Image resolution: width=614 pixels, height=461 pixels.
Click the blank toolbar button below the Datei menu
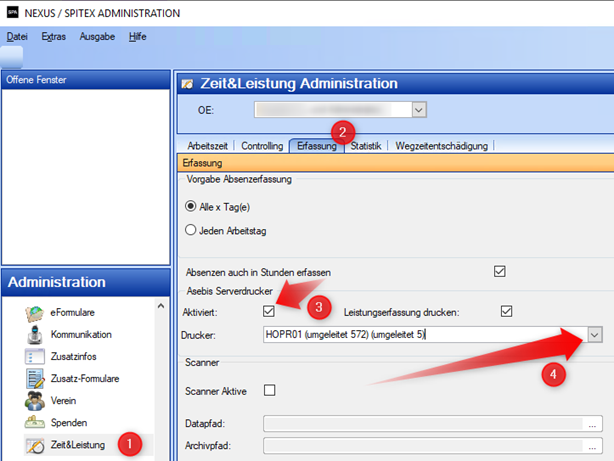click(11, 57)
